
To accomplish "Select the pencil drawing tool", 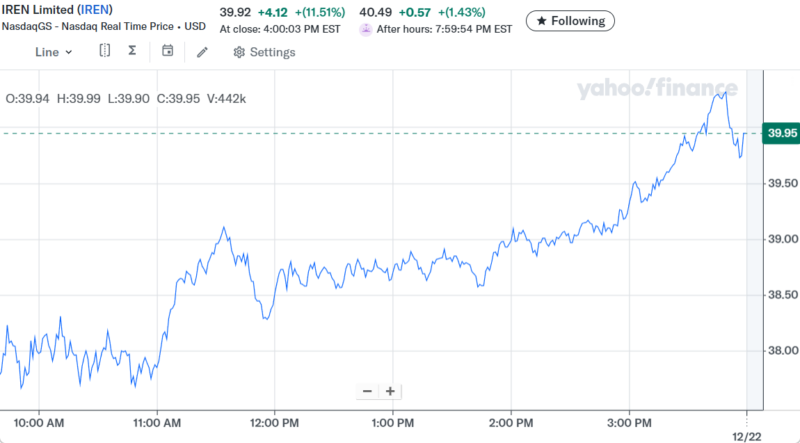I will point(202,52).
